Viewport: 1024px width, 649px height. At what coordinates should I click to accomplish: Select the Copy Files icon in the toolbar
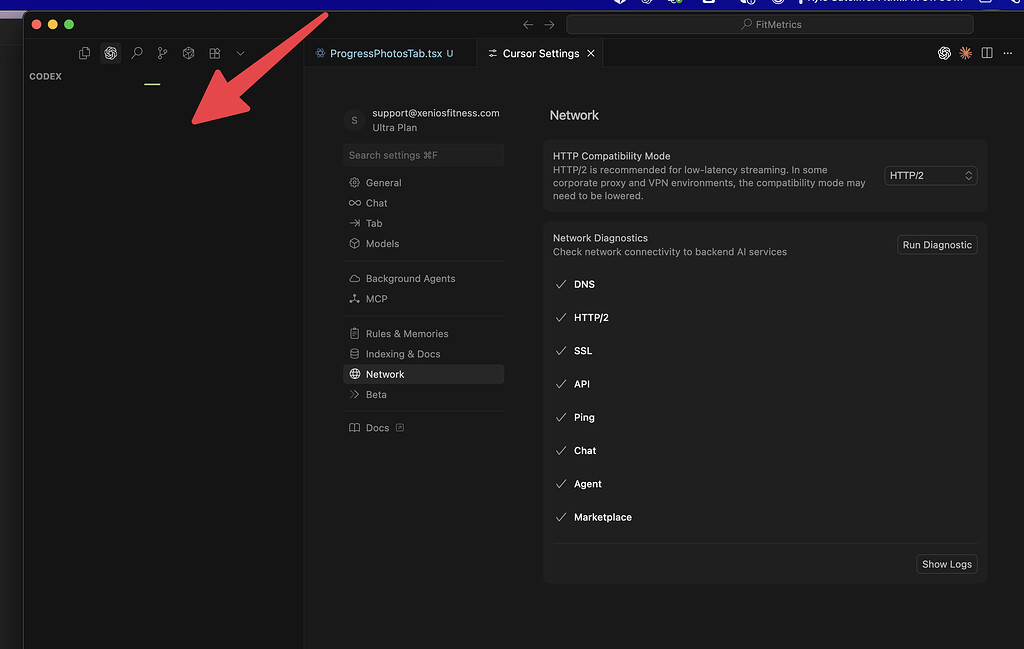pos(84,53)
